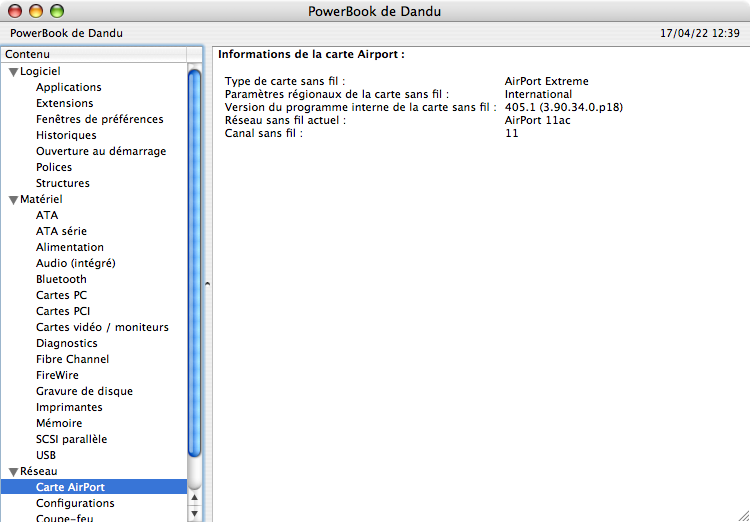Select Cartes PCI entry

[63, 311]
